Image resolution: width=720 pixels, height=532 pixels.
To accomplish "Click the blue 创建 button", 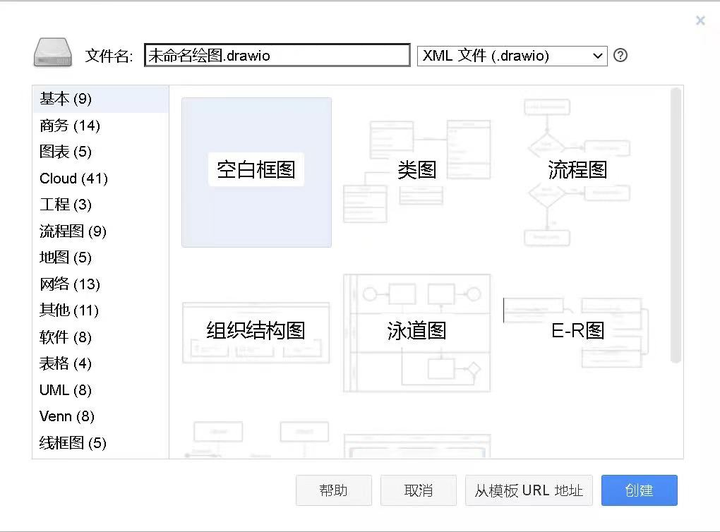I will 639,490.
